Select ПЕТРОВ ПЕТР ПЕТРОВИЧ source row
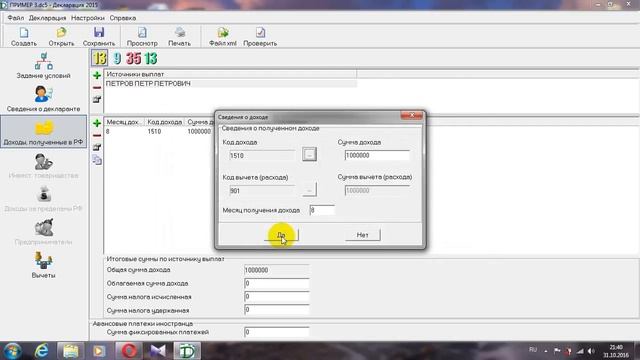 231,83
